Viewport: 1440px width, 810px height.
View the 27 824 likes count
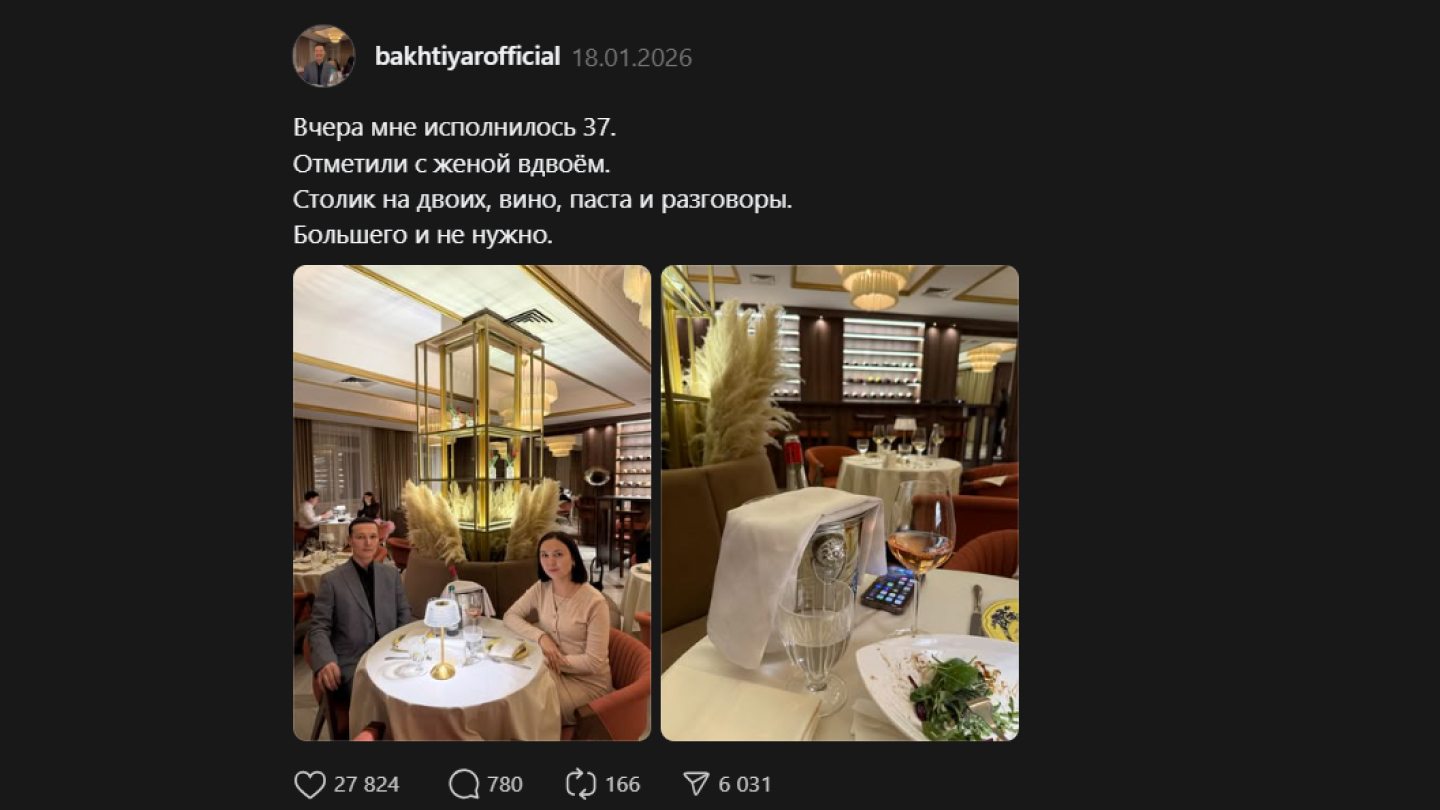point(366,784)
